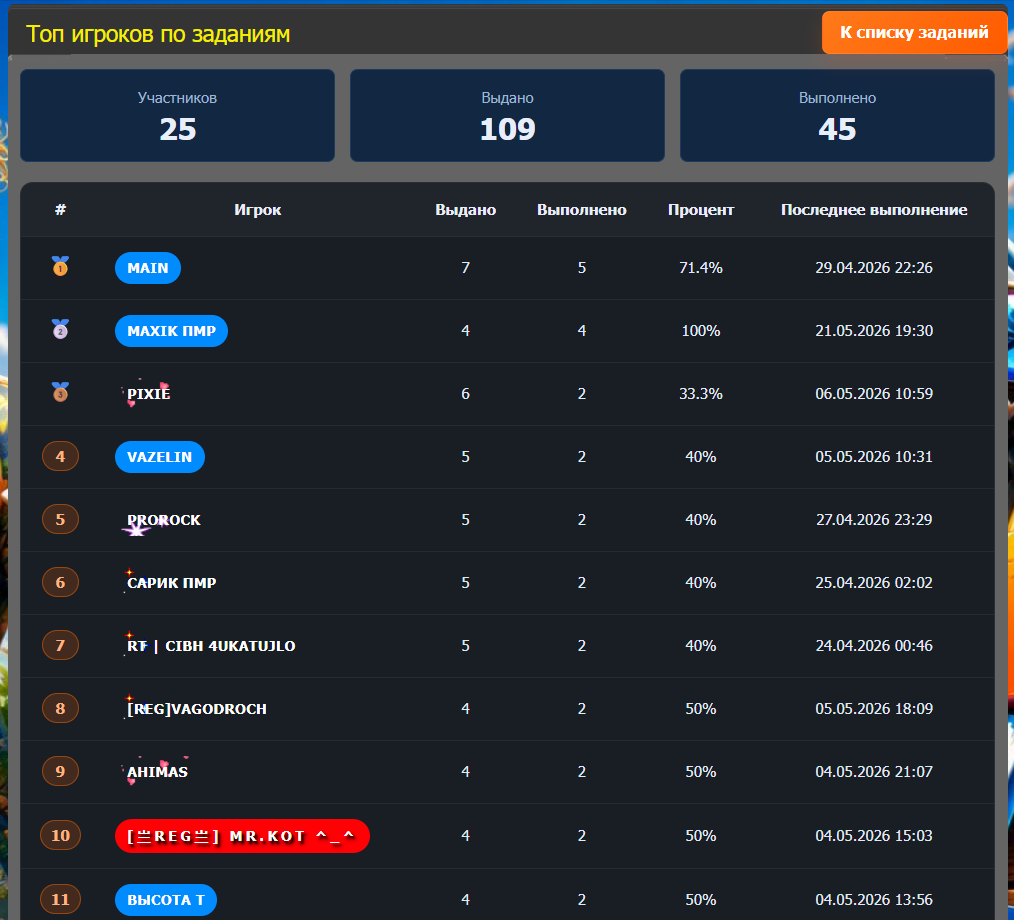1014x920 pixels.
Task: Click the silver medal icon for MAXIK ПМР
Action: 60,329
